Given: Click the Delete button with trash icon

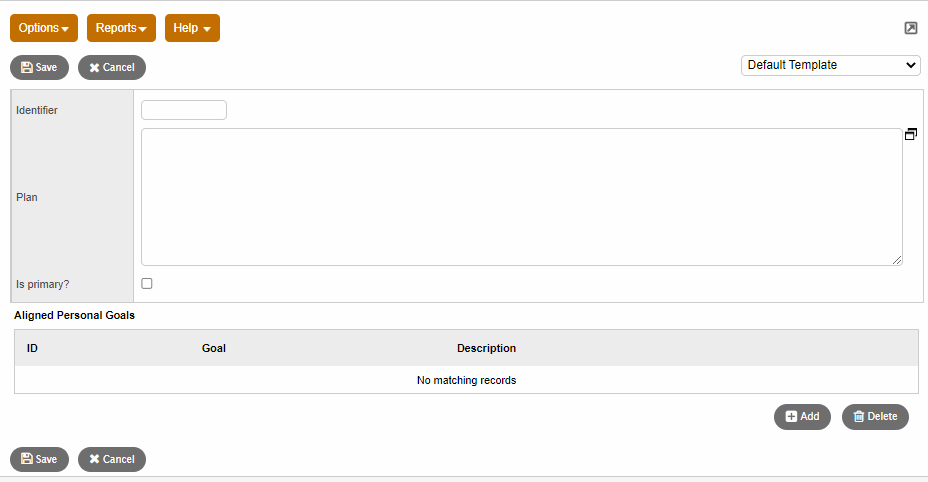Looking at the screenshot, I should [x=875, y=417].
